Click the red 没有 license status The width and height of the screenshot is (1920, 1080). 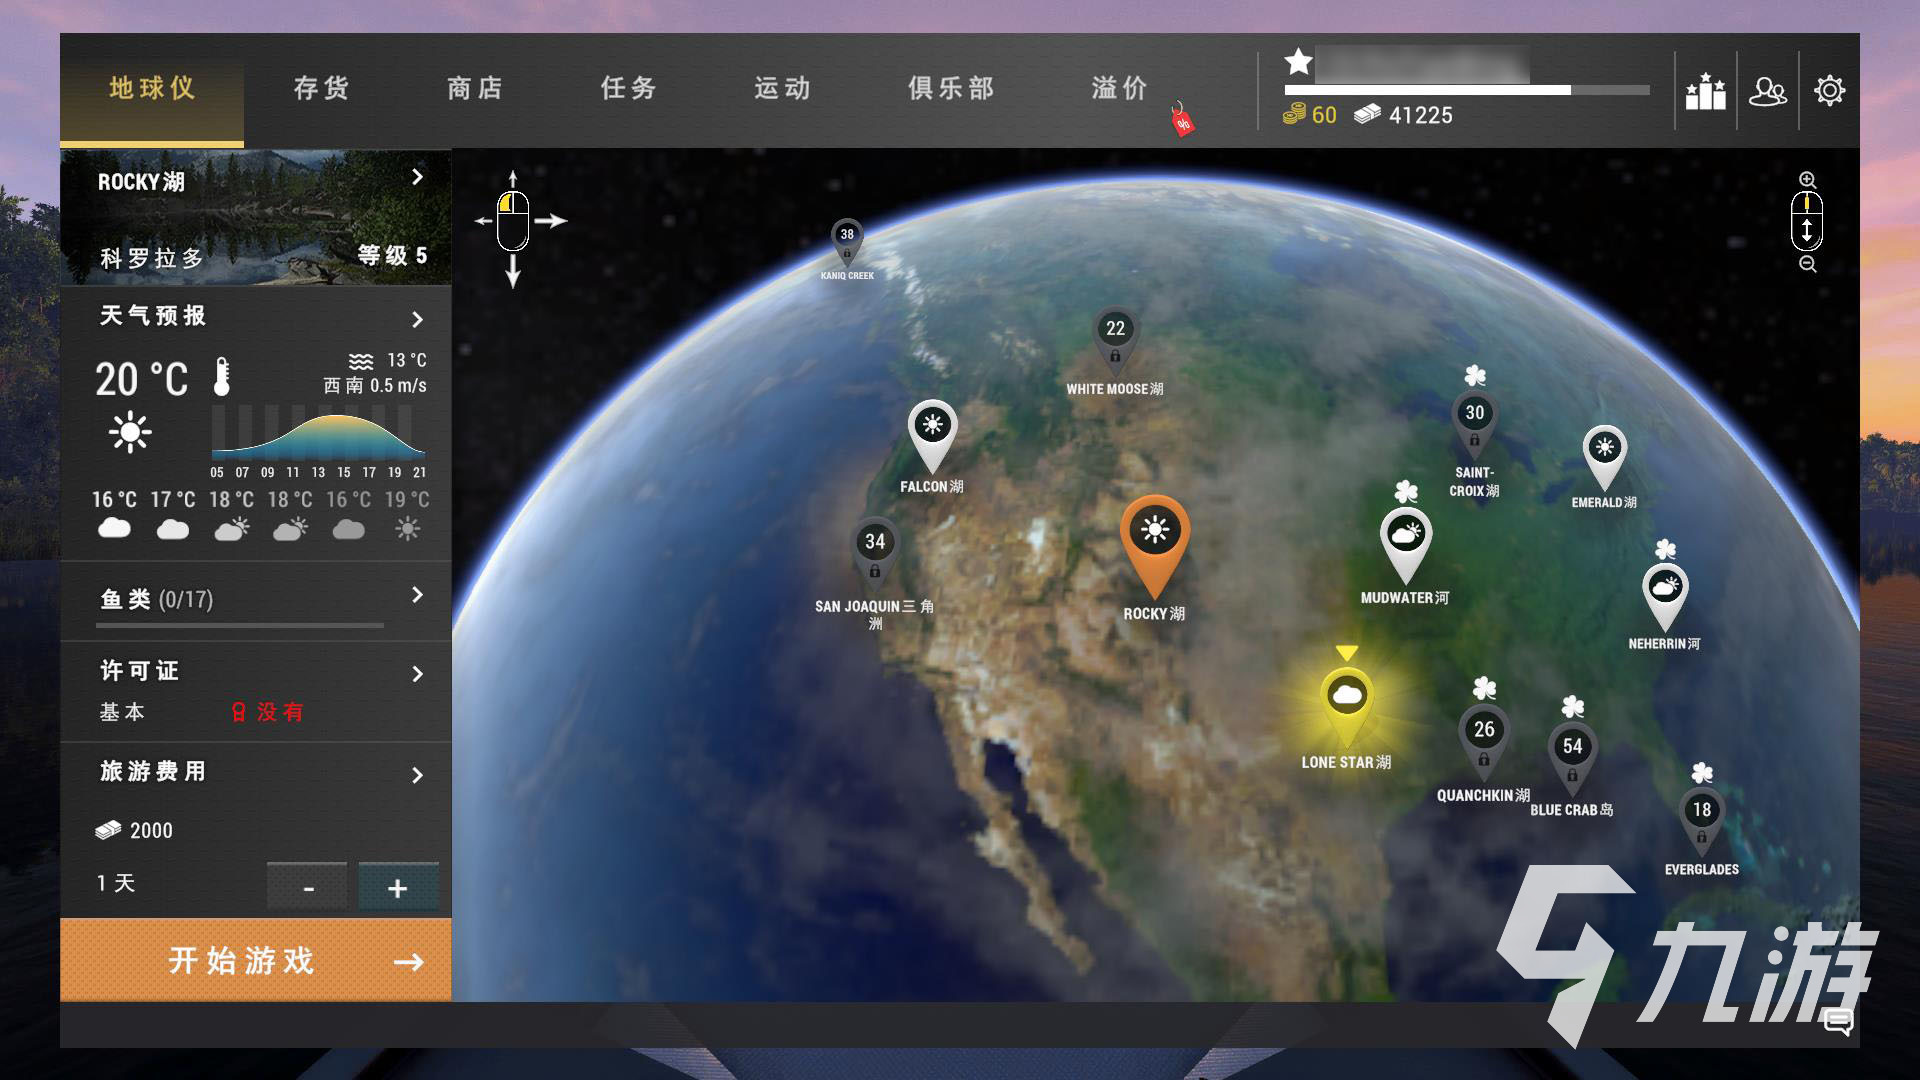[x=268, y=712]
